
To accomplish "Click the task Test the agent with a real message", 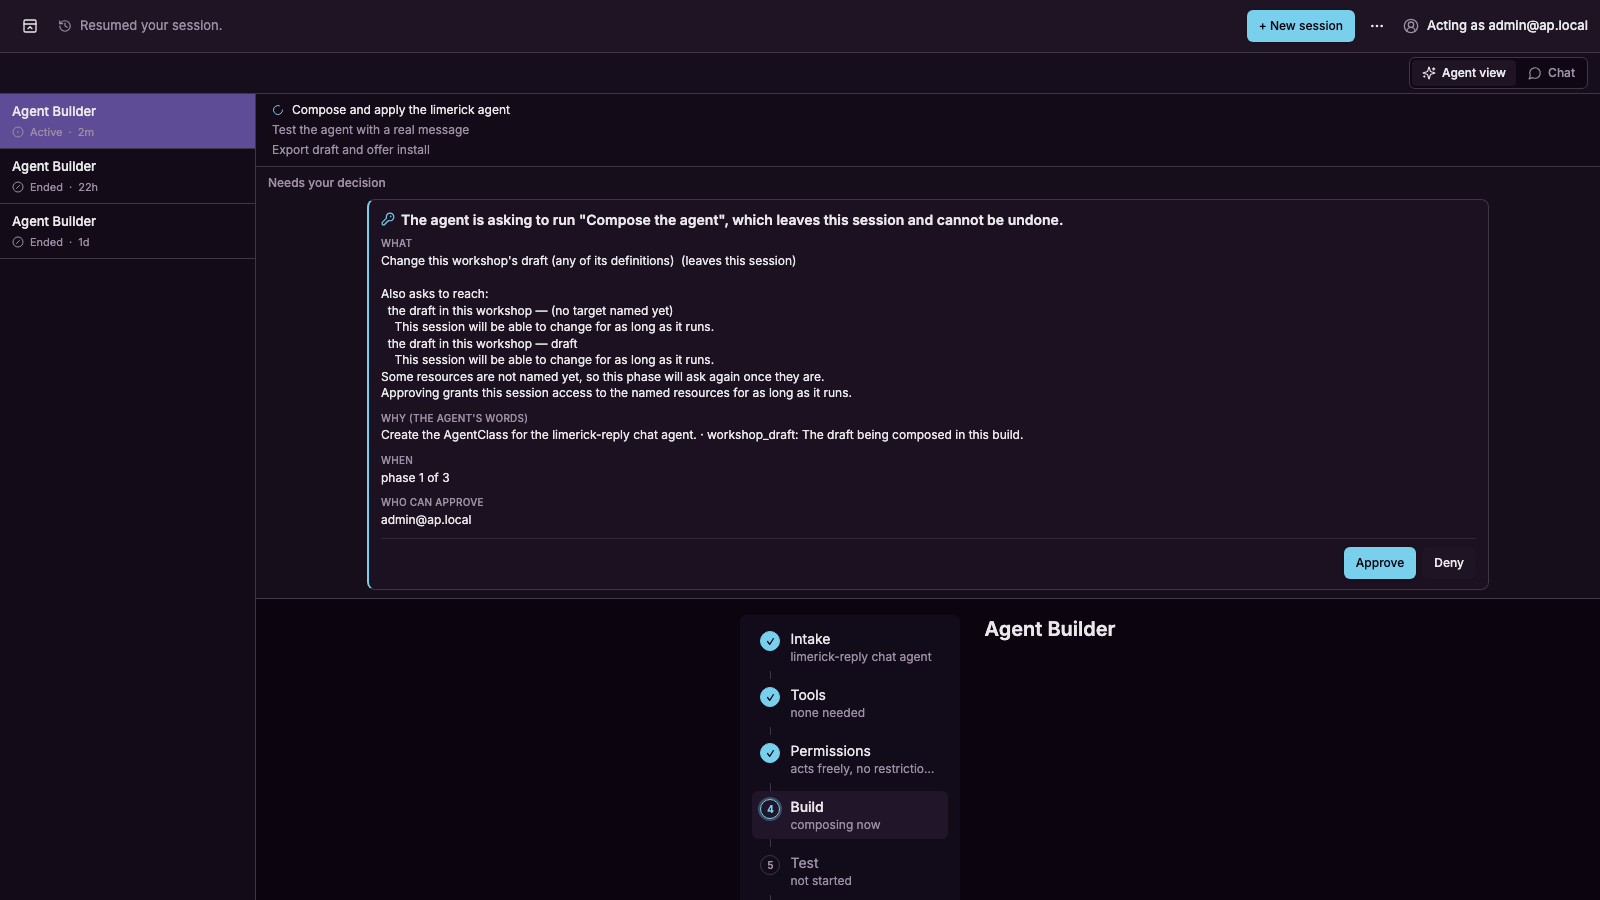I will coord(370,130).
